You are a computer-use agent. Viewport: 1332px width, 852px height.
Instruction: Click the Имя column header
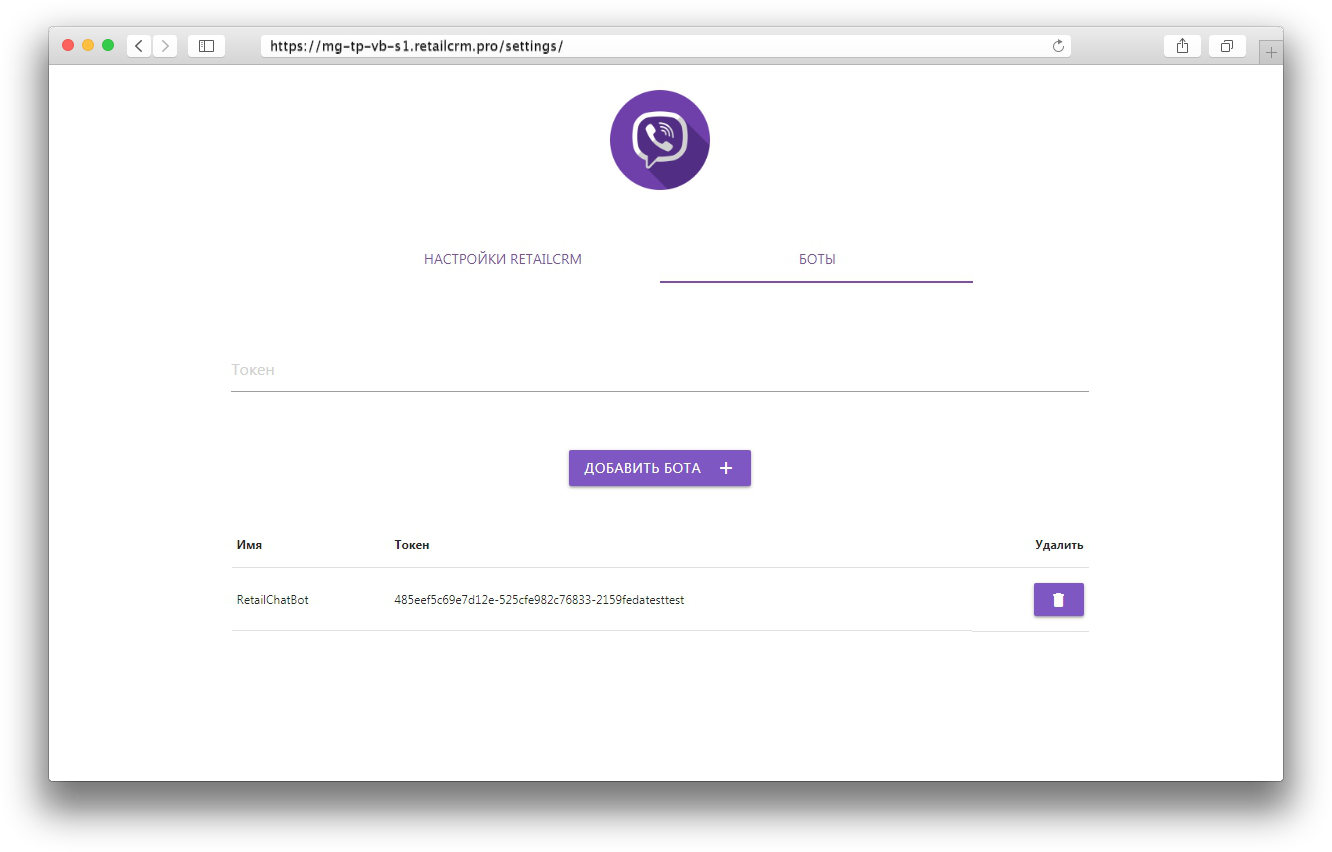(x=250, y=545)
